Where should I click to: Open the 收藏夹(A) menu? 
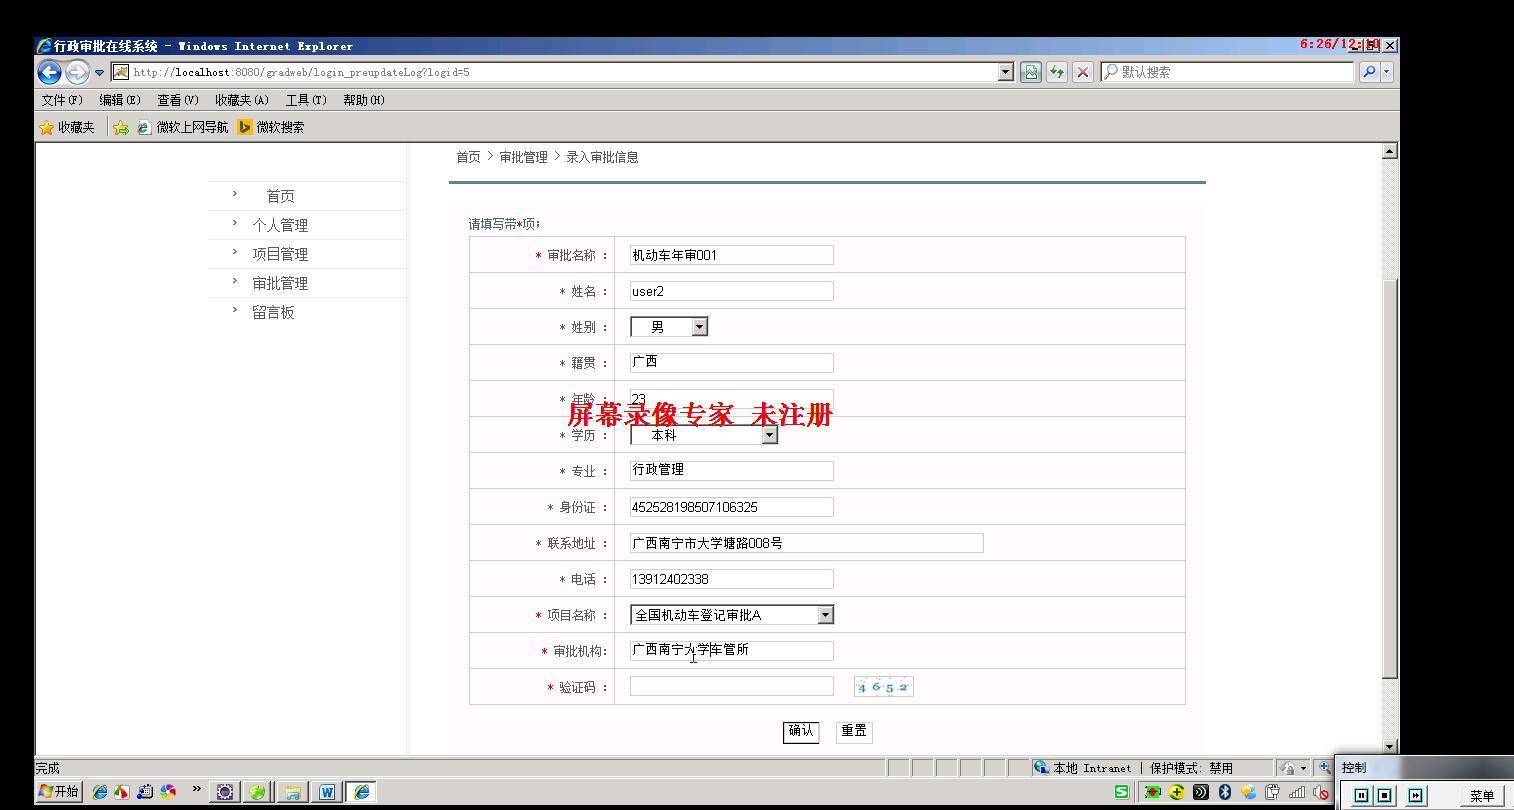pos(241,100)
